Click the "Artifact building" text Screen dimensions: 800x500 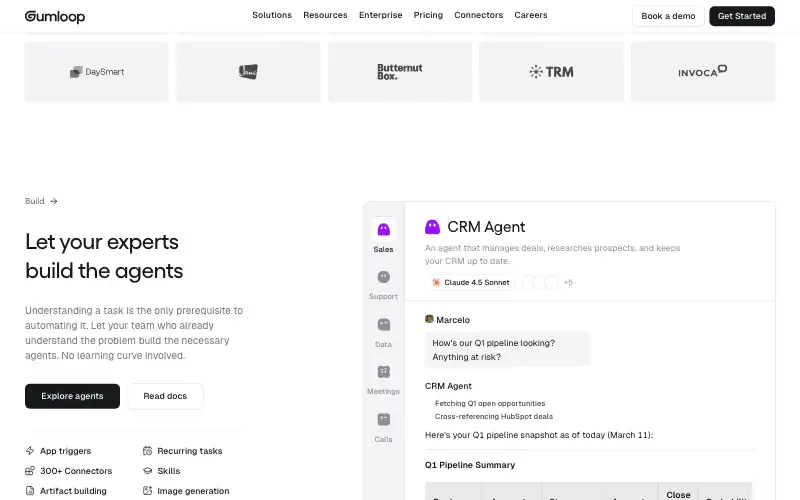(73, 491)
